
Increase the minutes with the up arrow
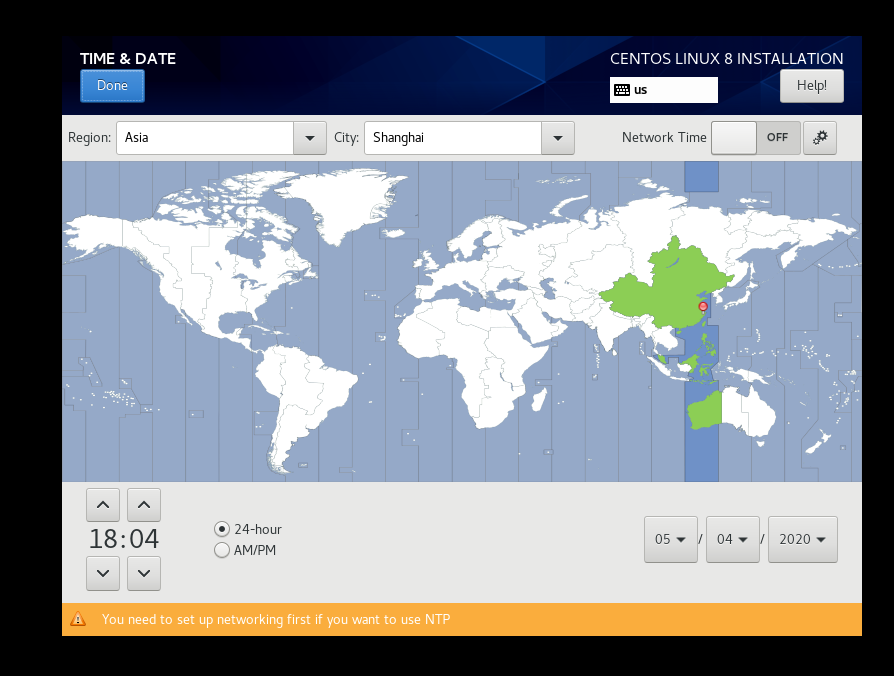coord(144,505)
